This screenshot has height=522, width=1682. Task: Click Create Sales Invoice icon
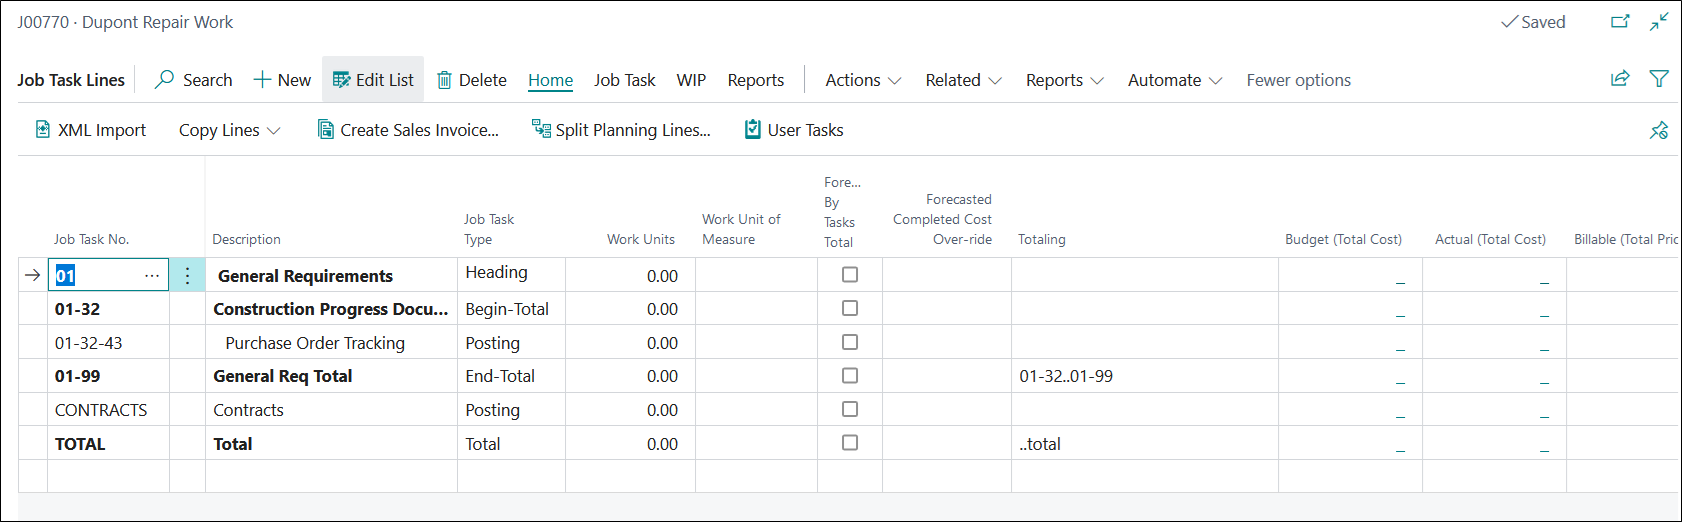tap(326, 130)
